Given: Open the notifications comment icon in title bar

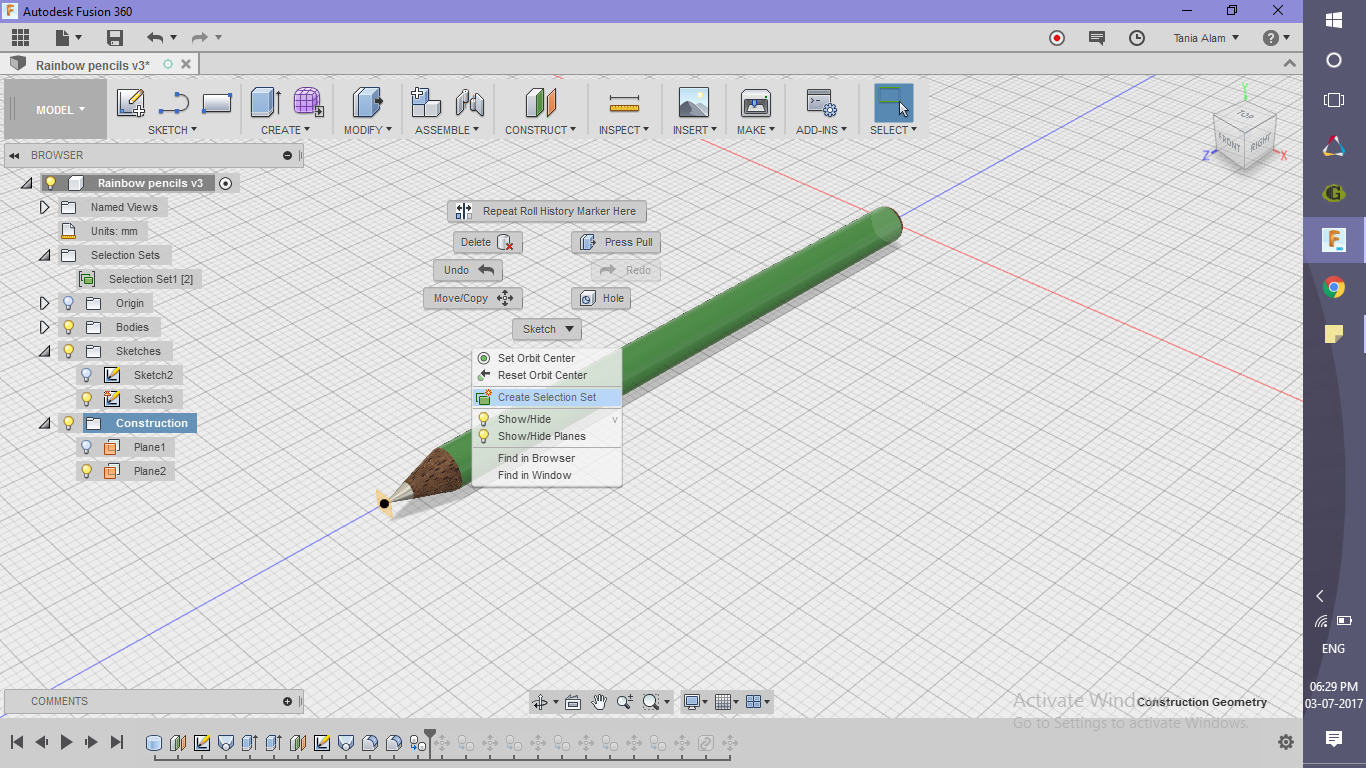Looking at the screenshot, I should 1097,38.
